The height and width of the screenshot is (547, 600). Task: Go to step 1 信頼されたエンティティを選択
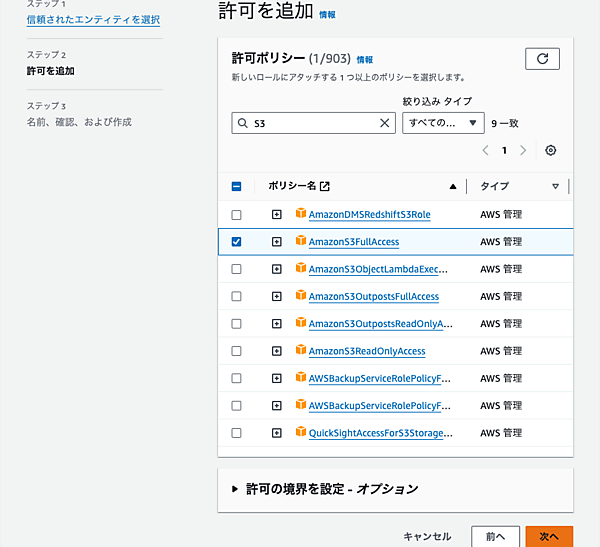tap(93, 20)
